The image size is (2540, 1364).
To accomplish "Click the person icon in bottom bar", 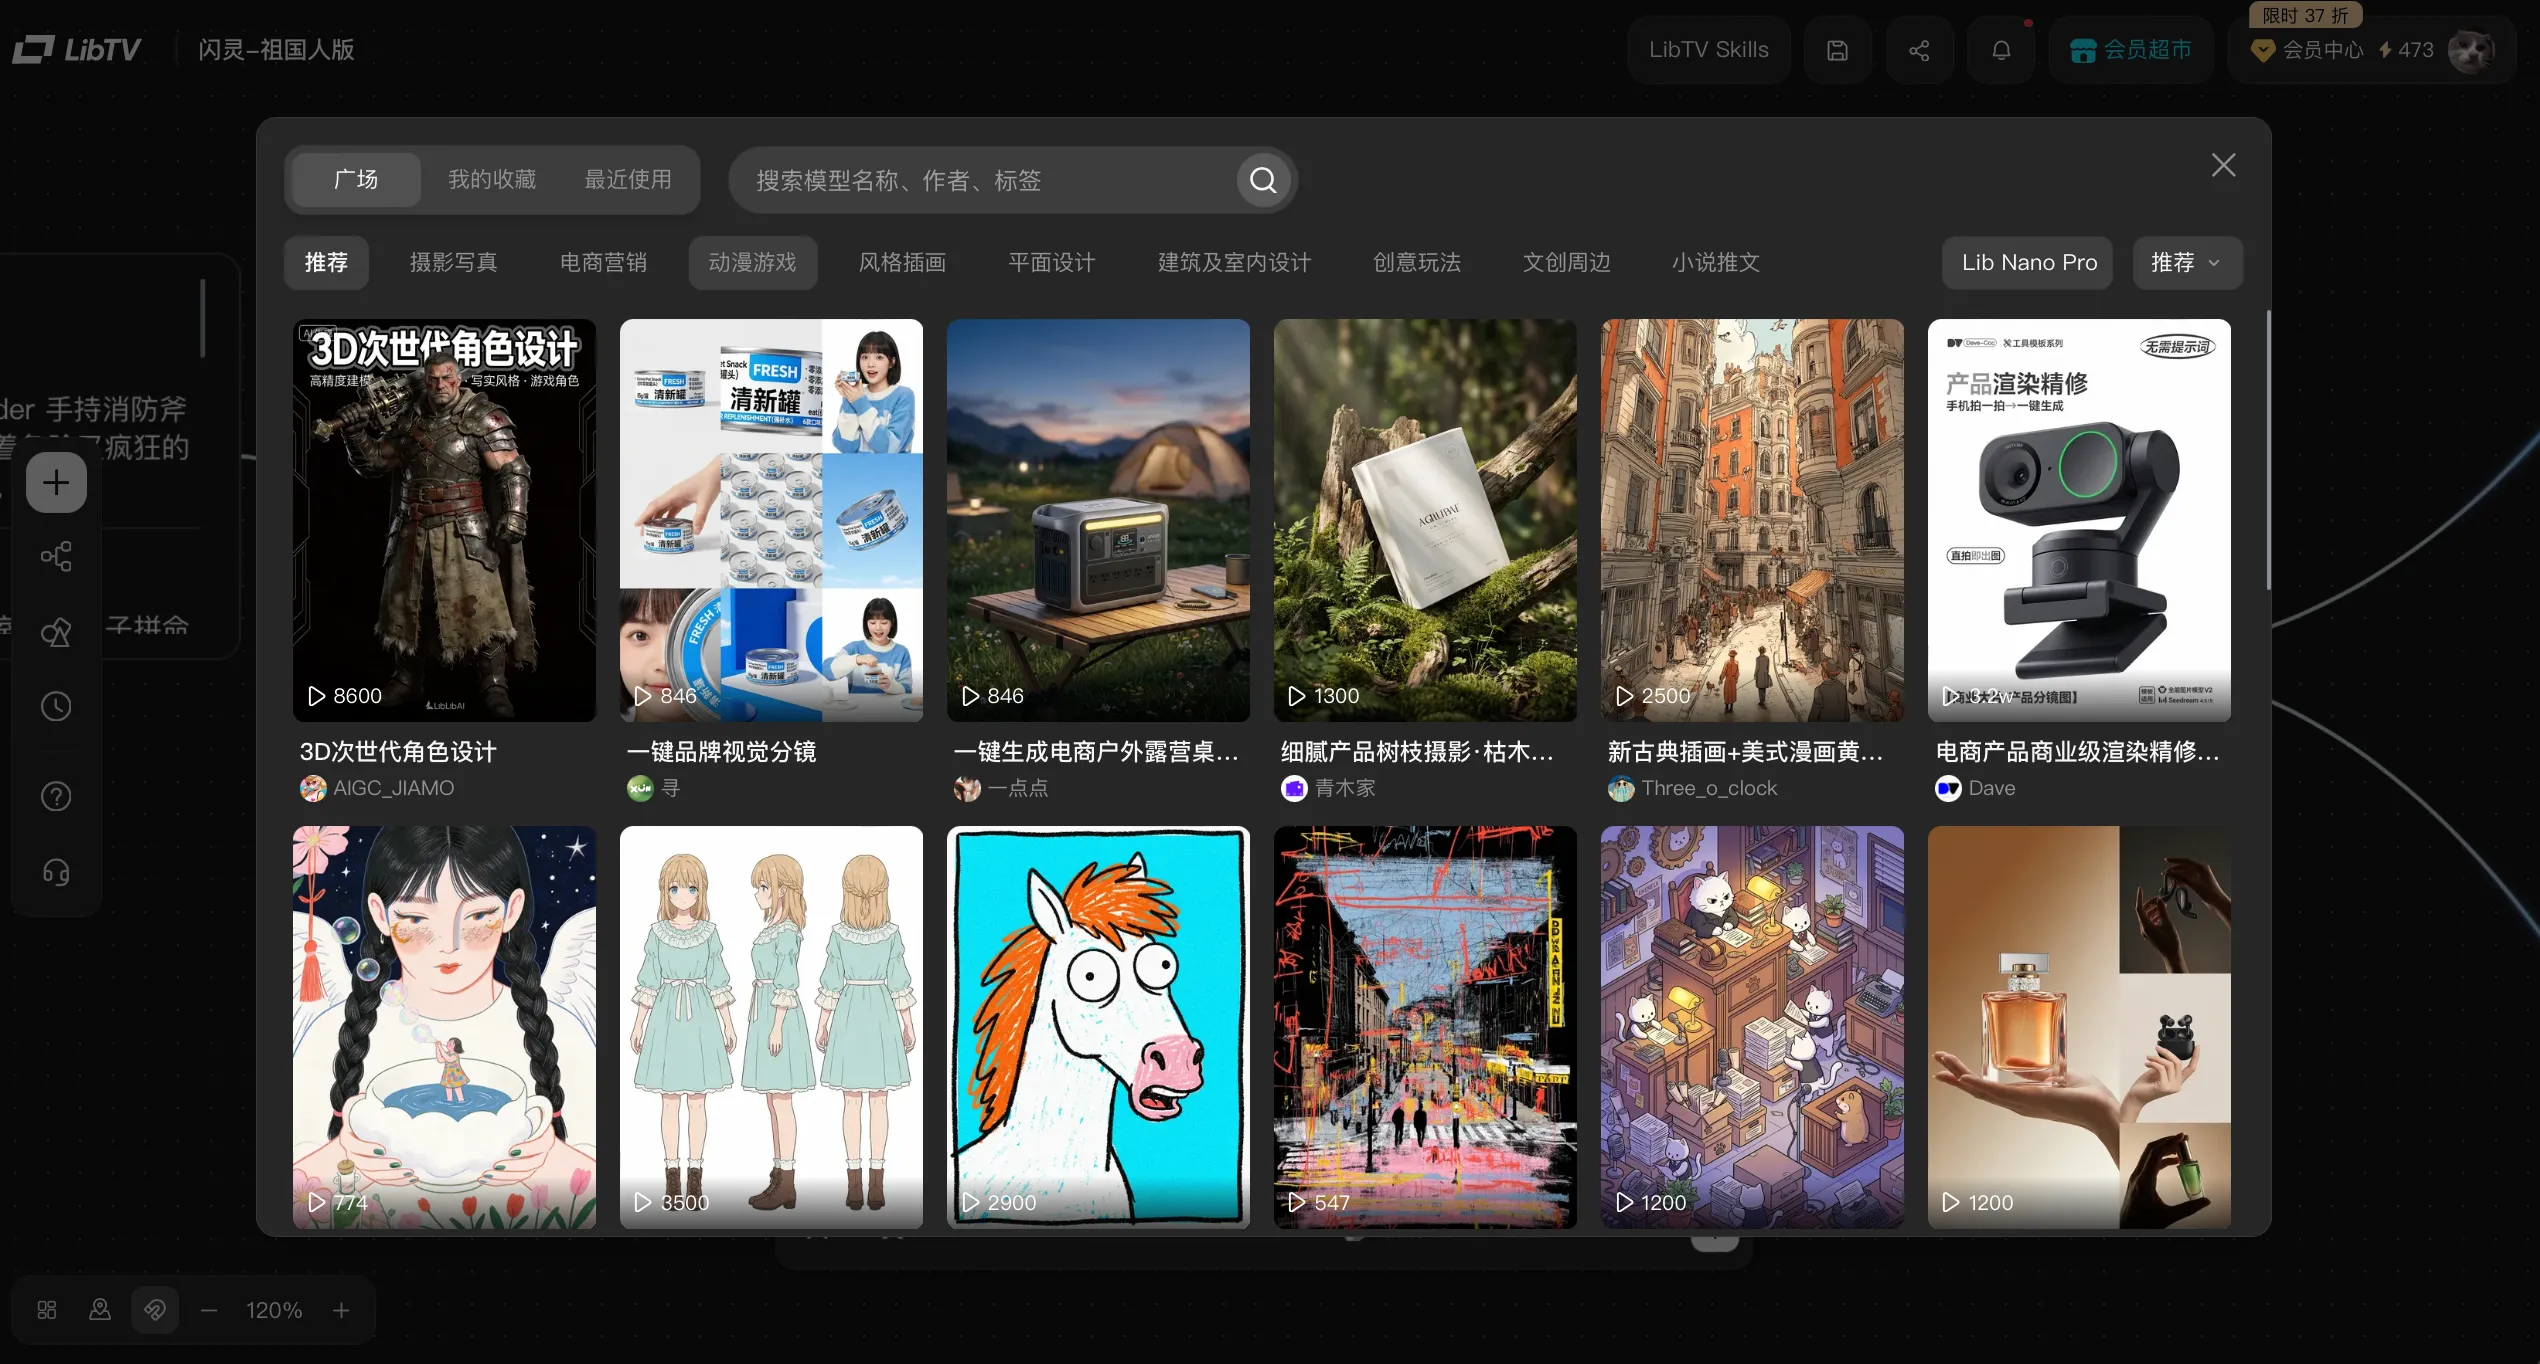I will click(100, 1310).
